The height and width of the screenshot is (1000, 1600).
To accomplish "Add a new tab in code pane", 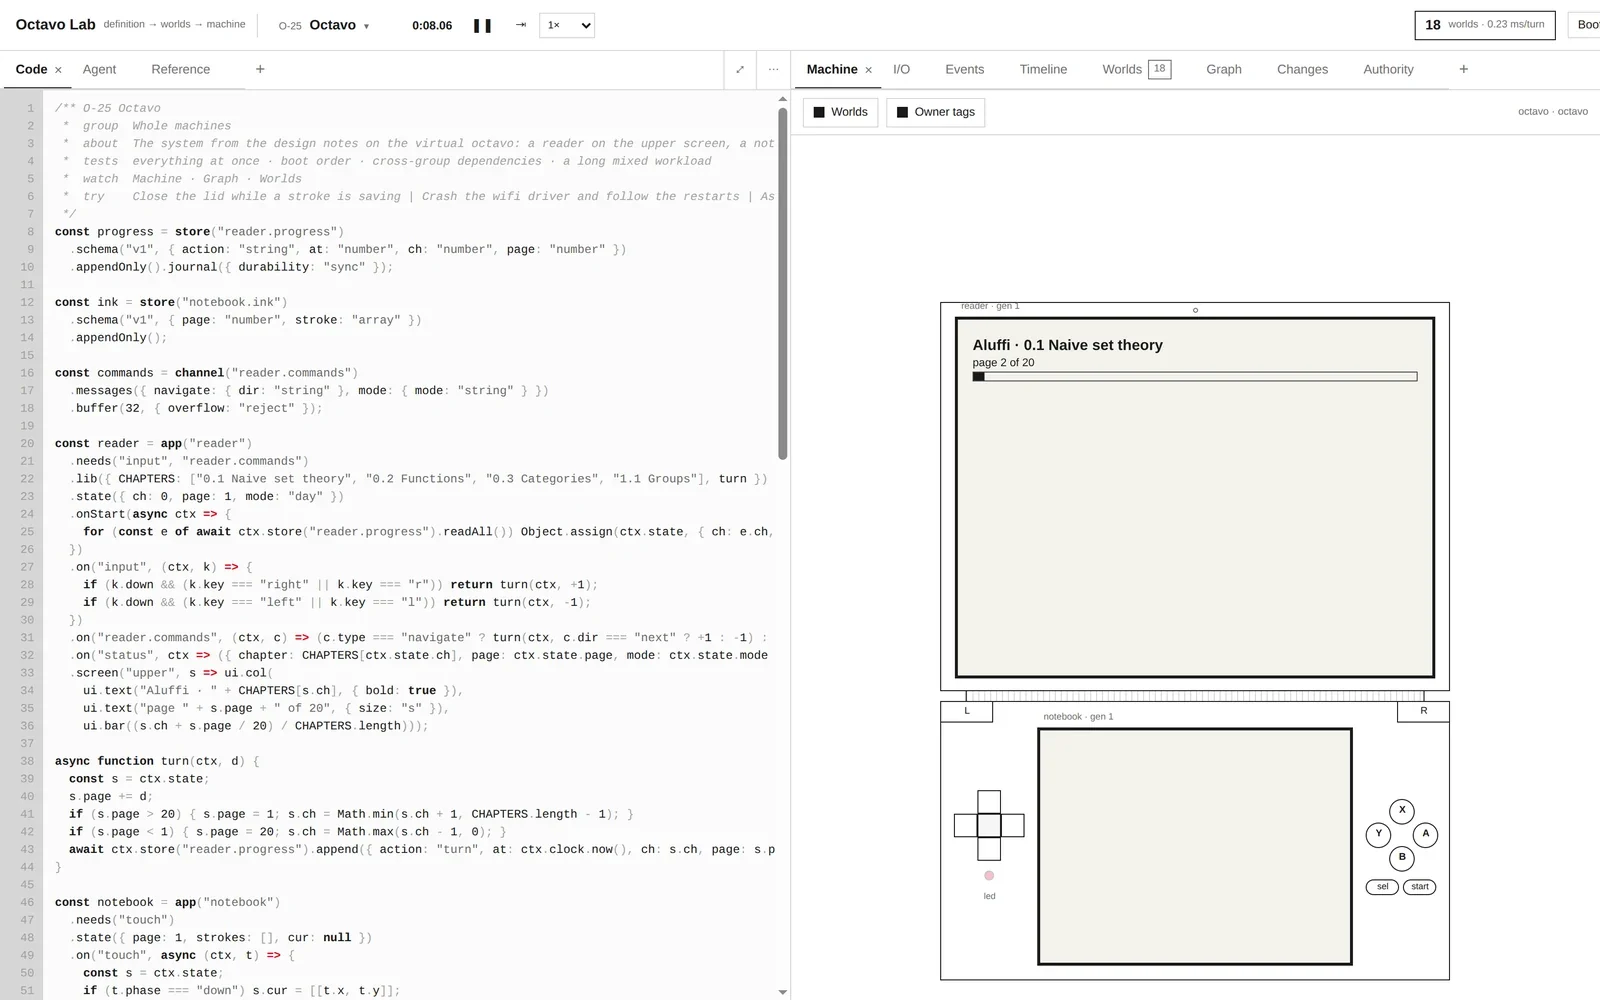I will 260,69.
